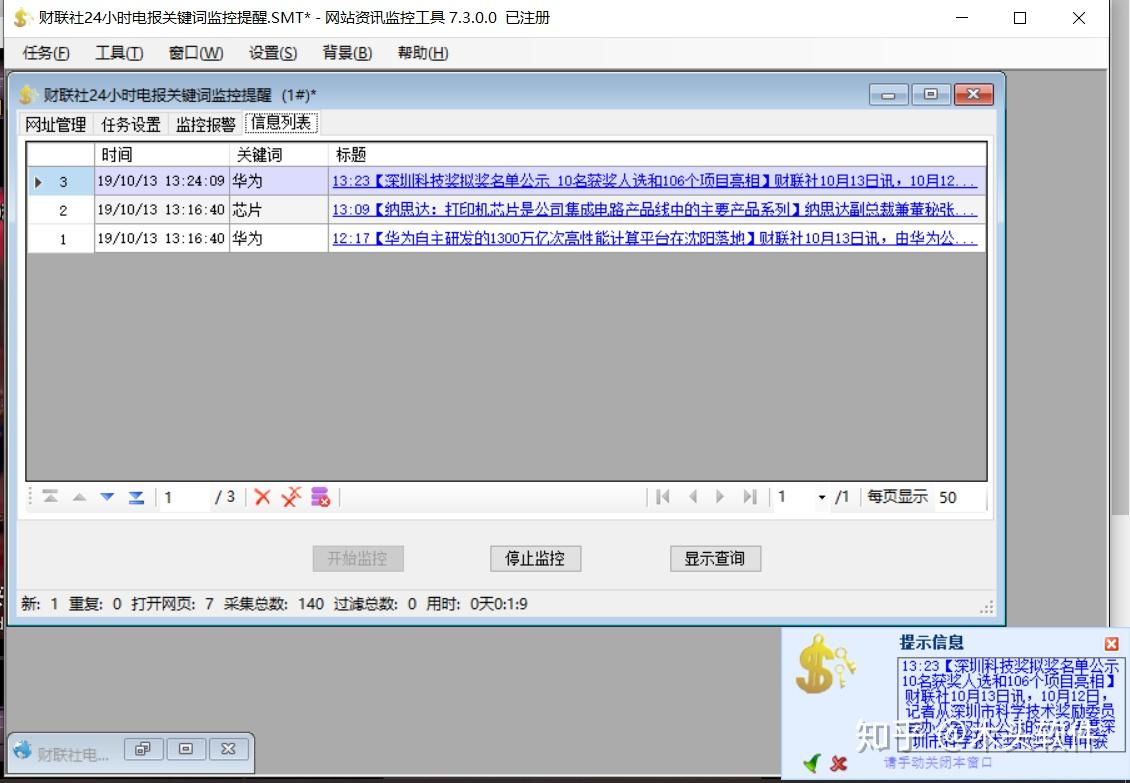
Task: Click the 停止监控 button
Action: click(535, 558)
